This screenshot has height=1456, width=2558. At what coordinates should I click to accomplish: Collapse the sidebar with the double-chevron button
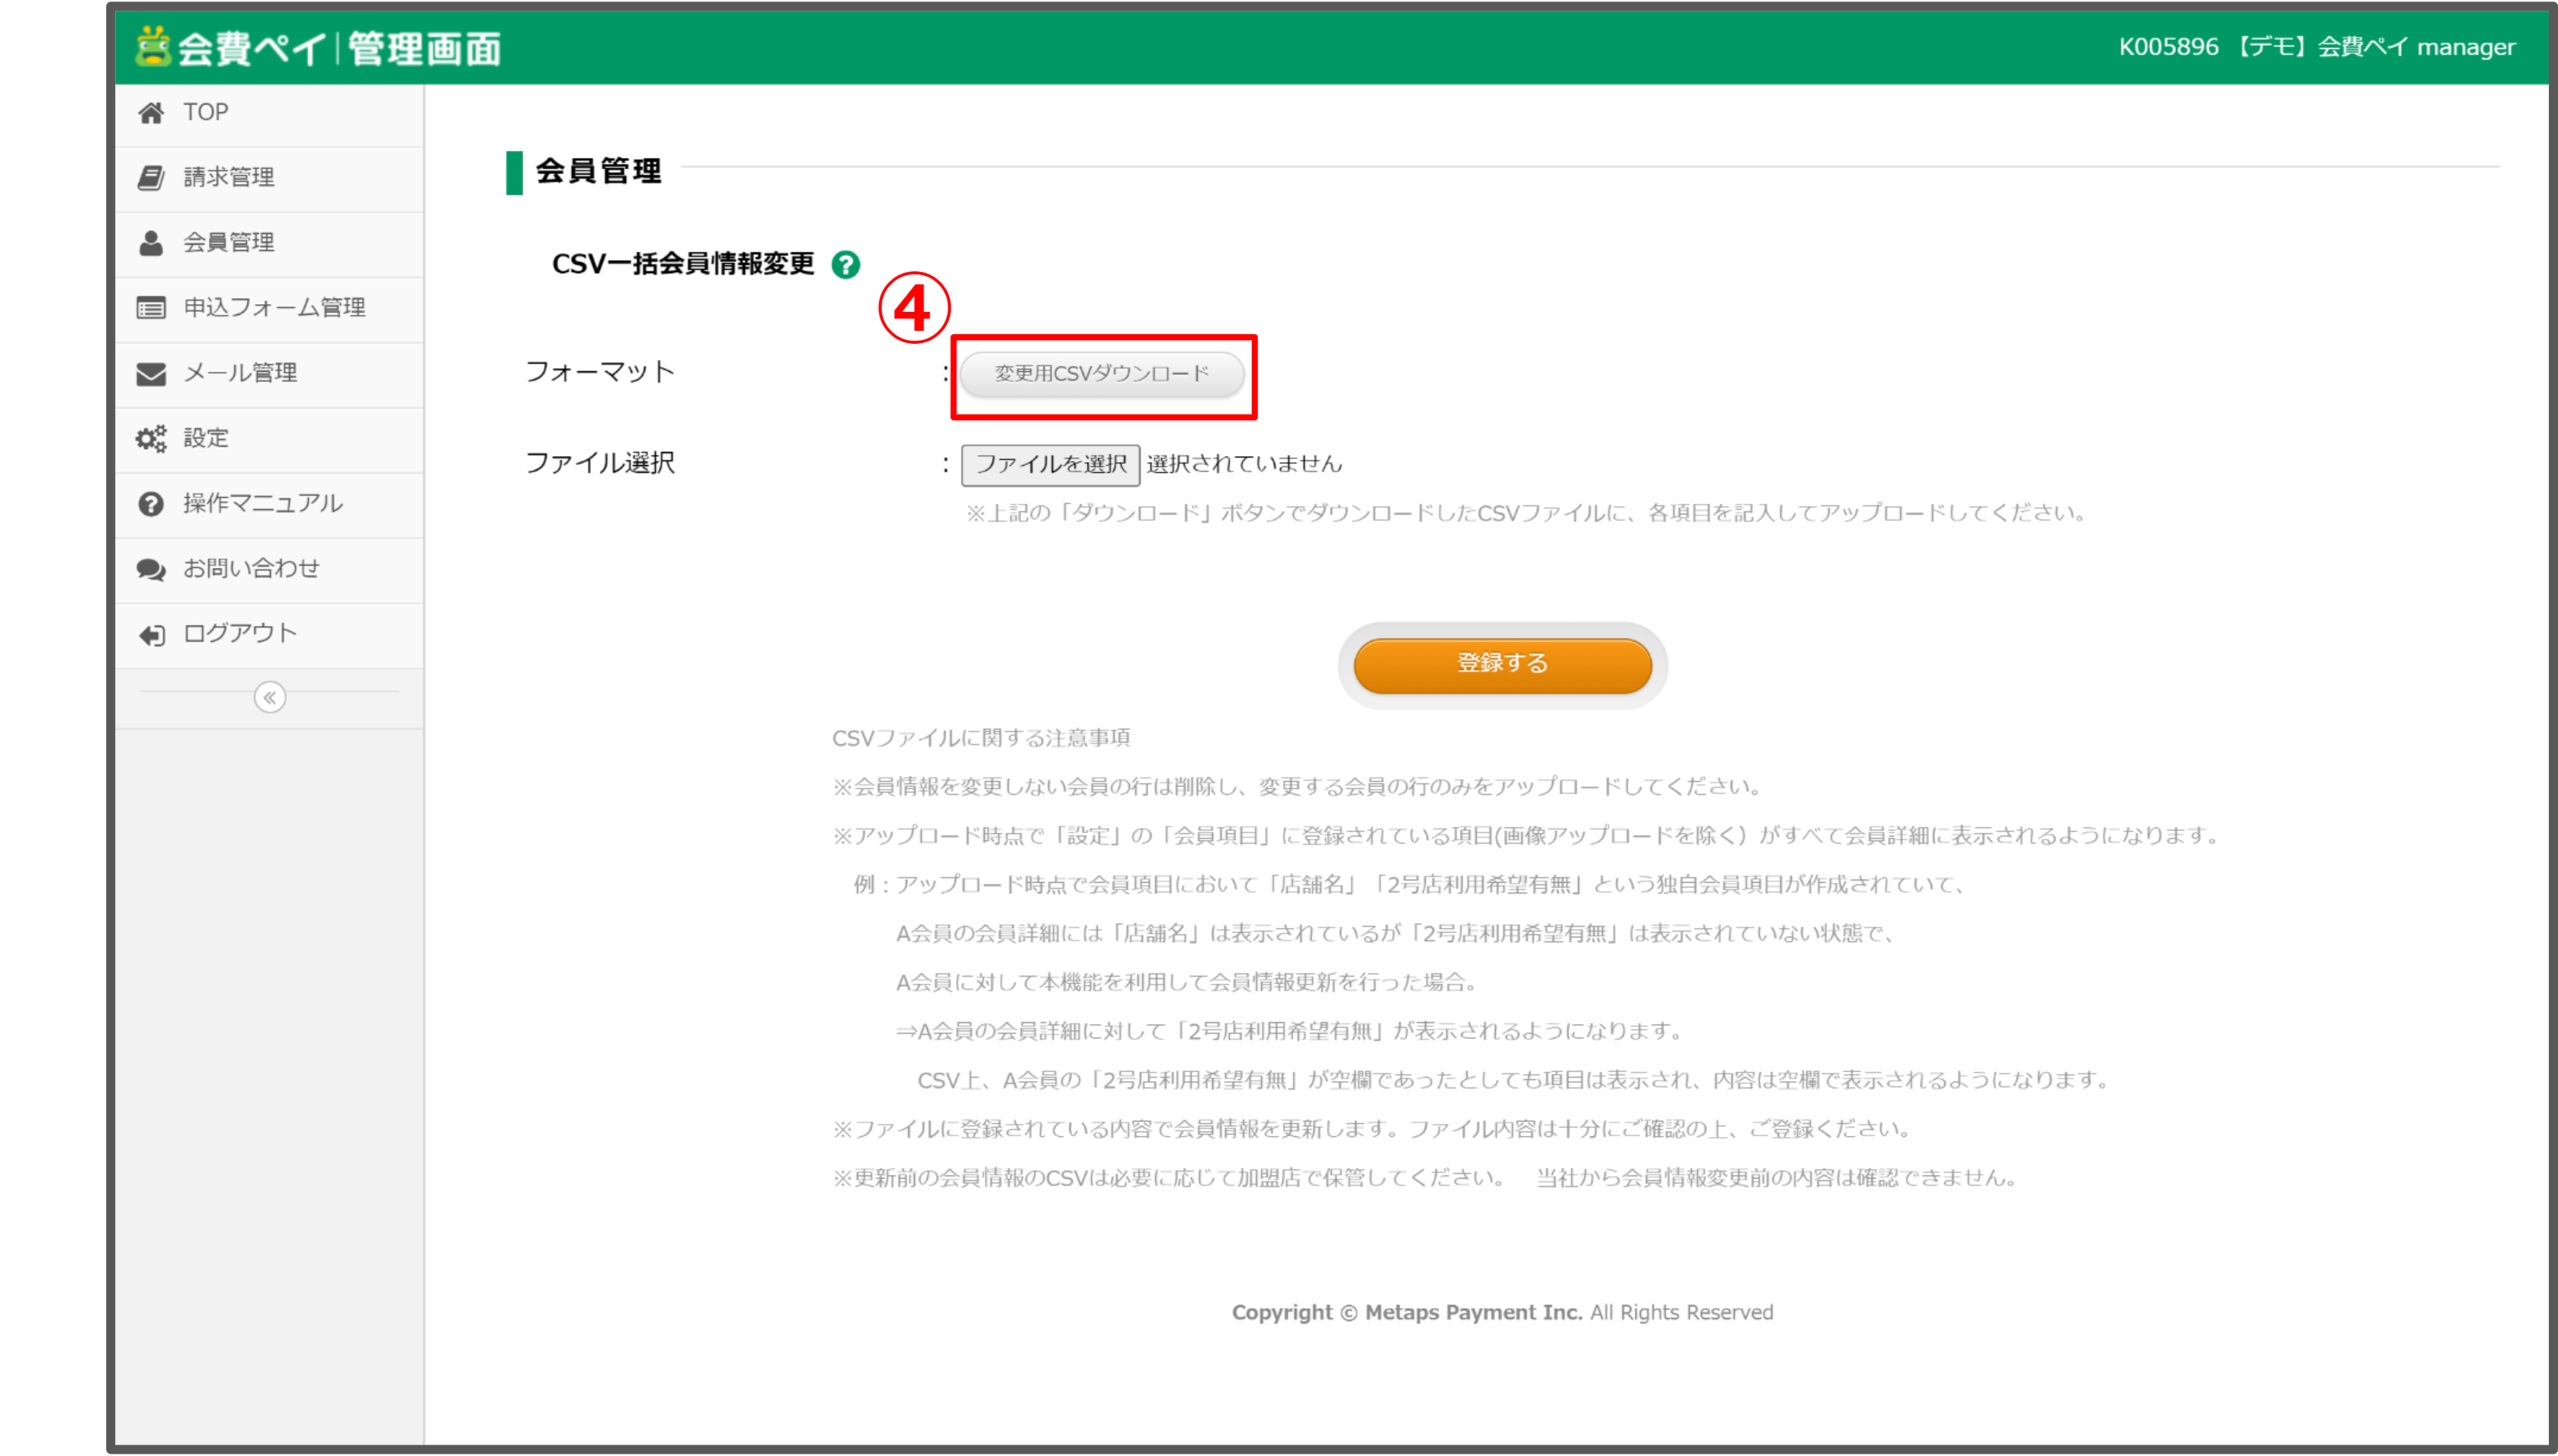tap(270, 697)
